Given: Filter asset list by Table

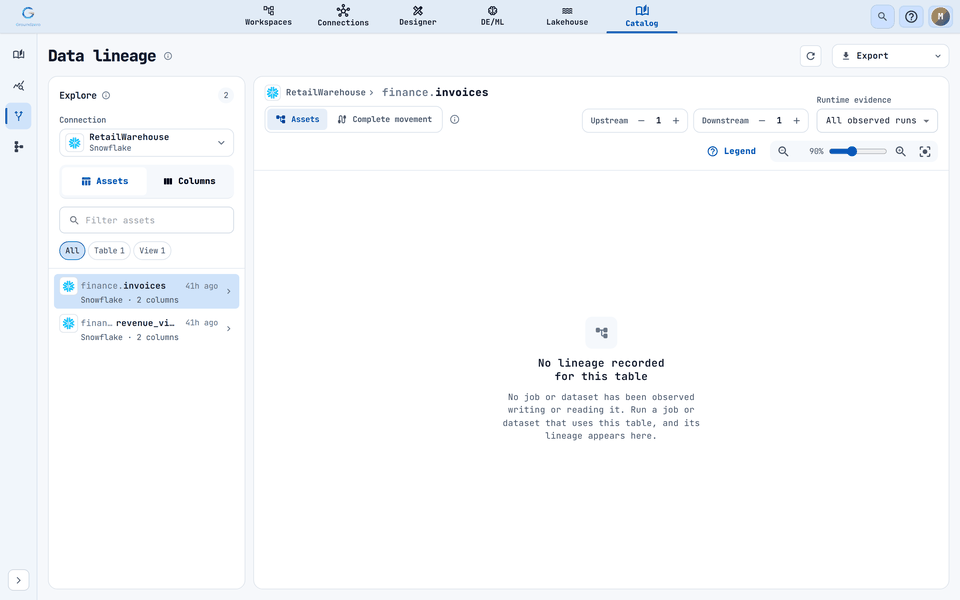Looking at the screenshot, I should 109,250.
